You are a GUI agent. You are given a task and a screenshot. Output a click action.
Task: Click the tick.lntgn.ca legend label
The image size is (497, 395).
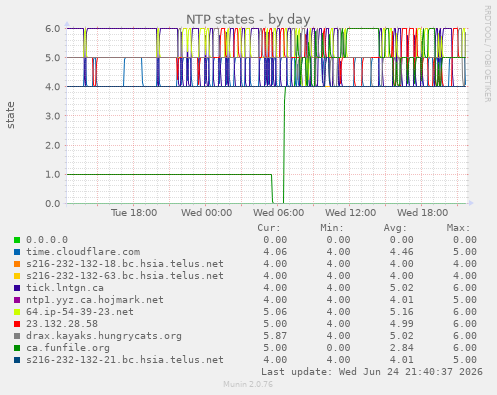tap(65, 288)
